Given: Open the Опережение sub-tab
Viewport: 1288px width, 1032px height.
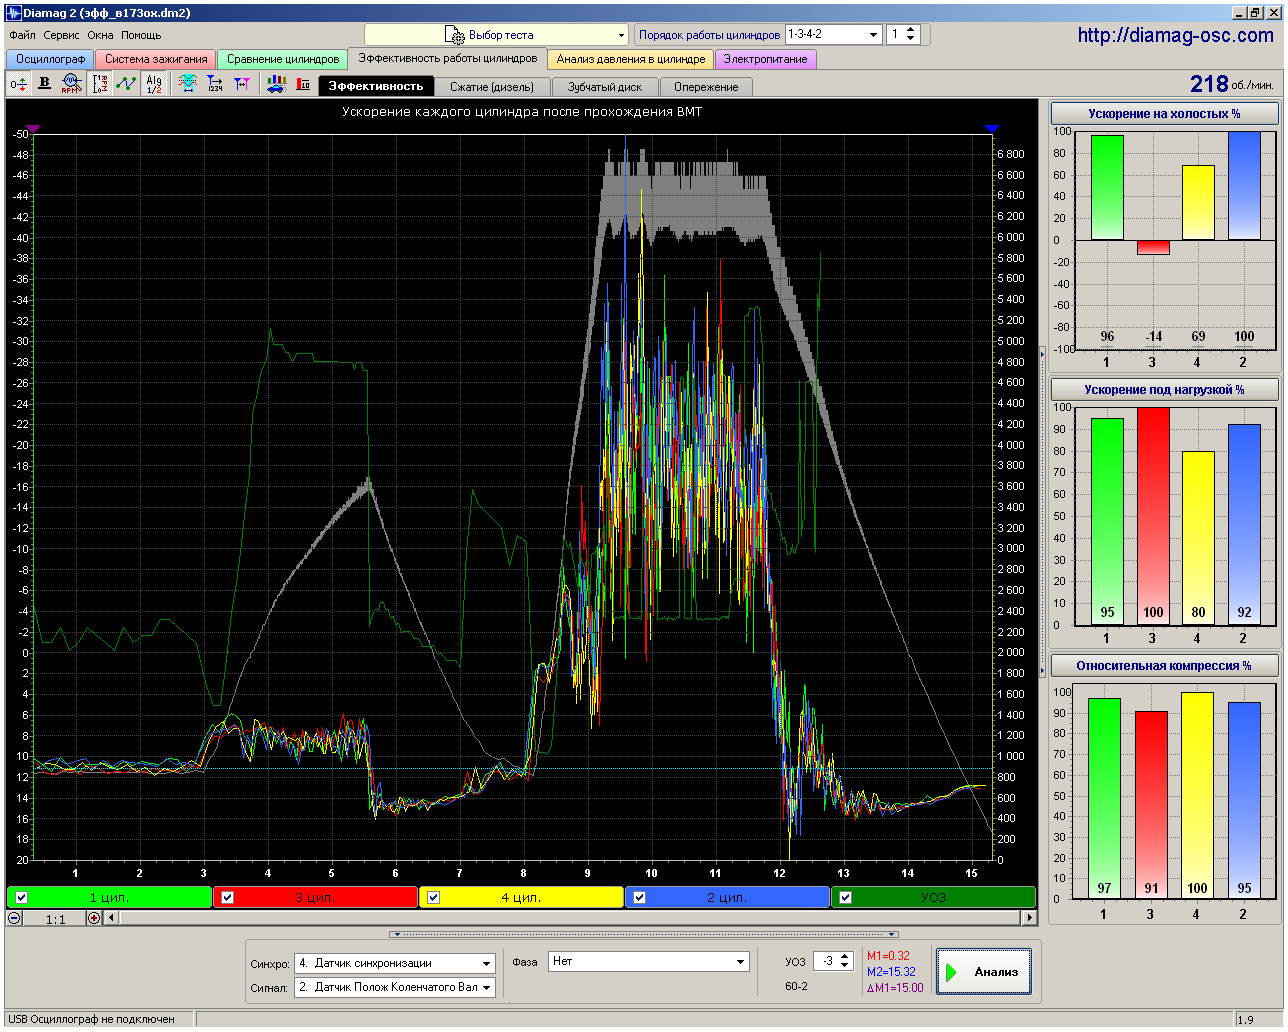Looking at the screenshot, I should click(706, 87).
